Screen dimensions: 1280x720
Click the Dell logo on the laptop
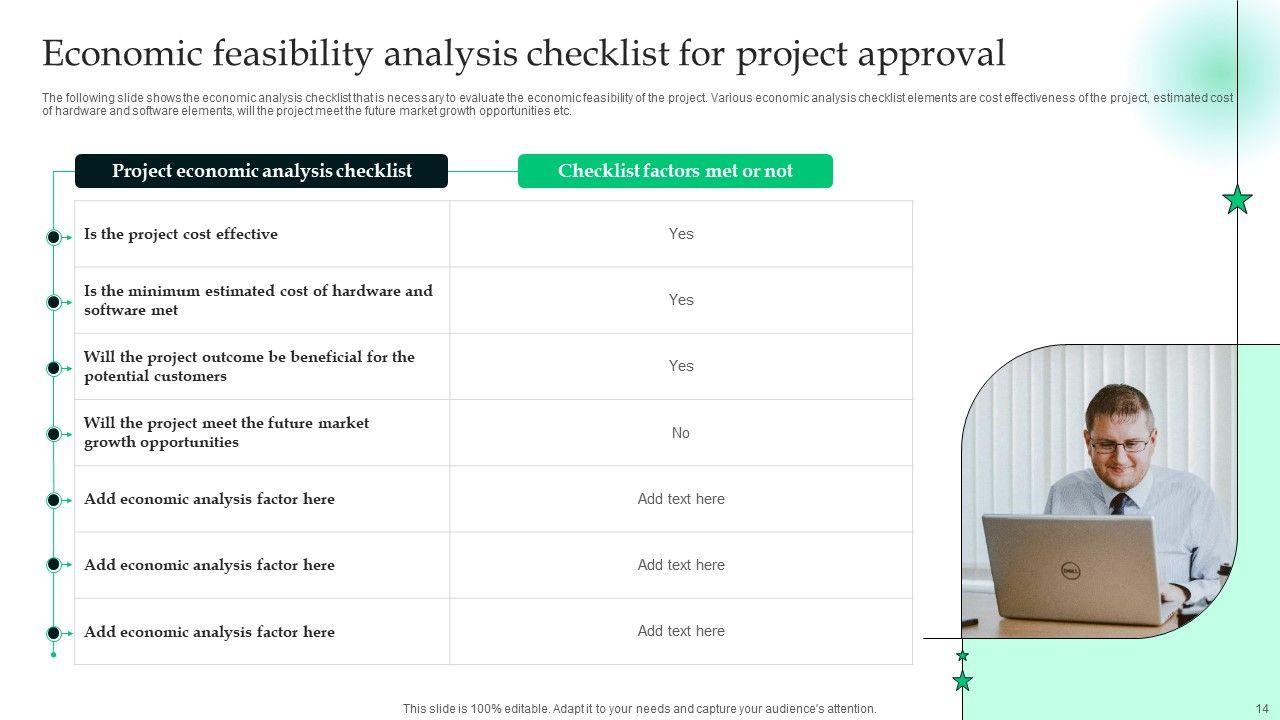click(1069, 572)
